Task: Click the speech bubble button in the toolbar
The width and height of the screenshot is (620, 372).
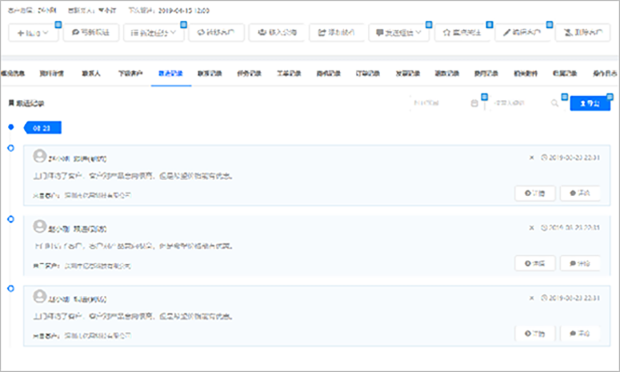Action: click(x=91, y=32)
